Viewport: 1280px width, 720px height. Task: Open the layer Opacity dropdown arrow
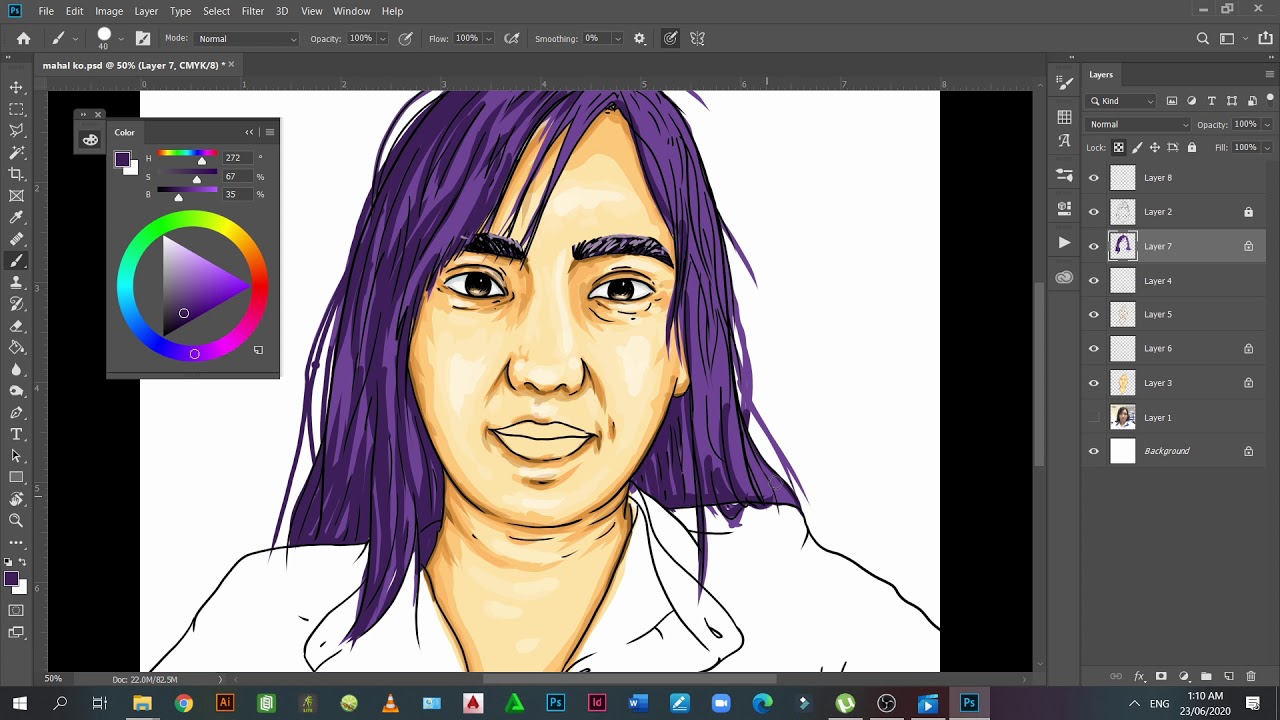[x=1267, y=125]
